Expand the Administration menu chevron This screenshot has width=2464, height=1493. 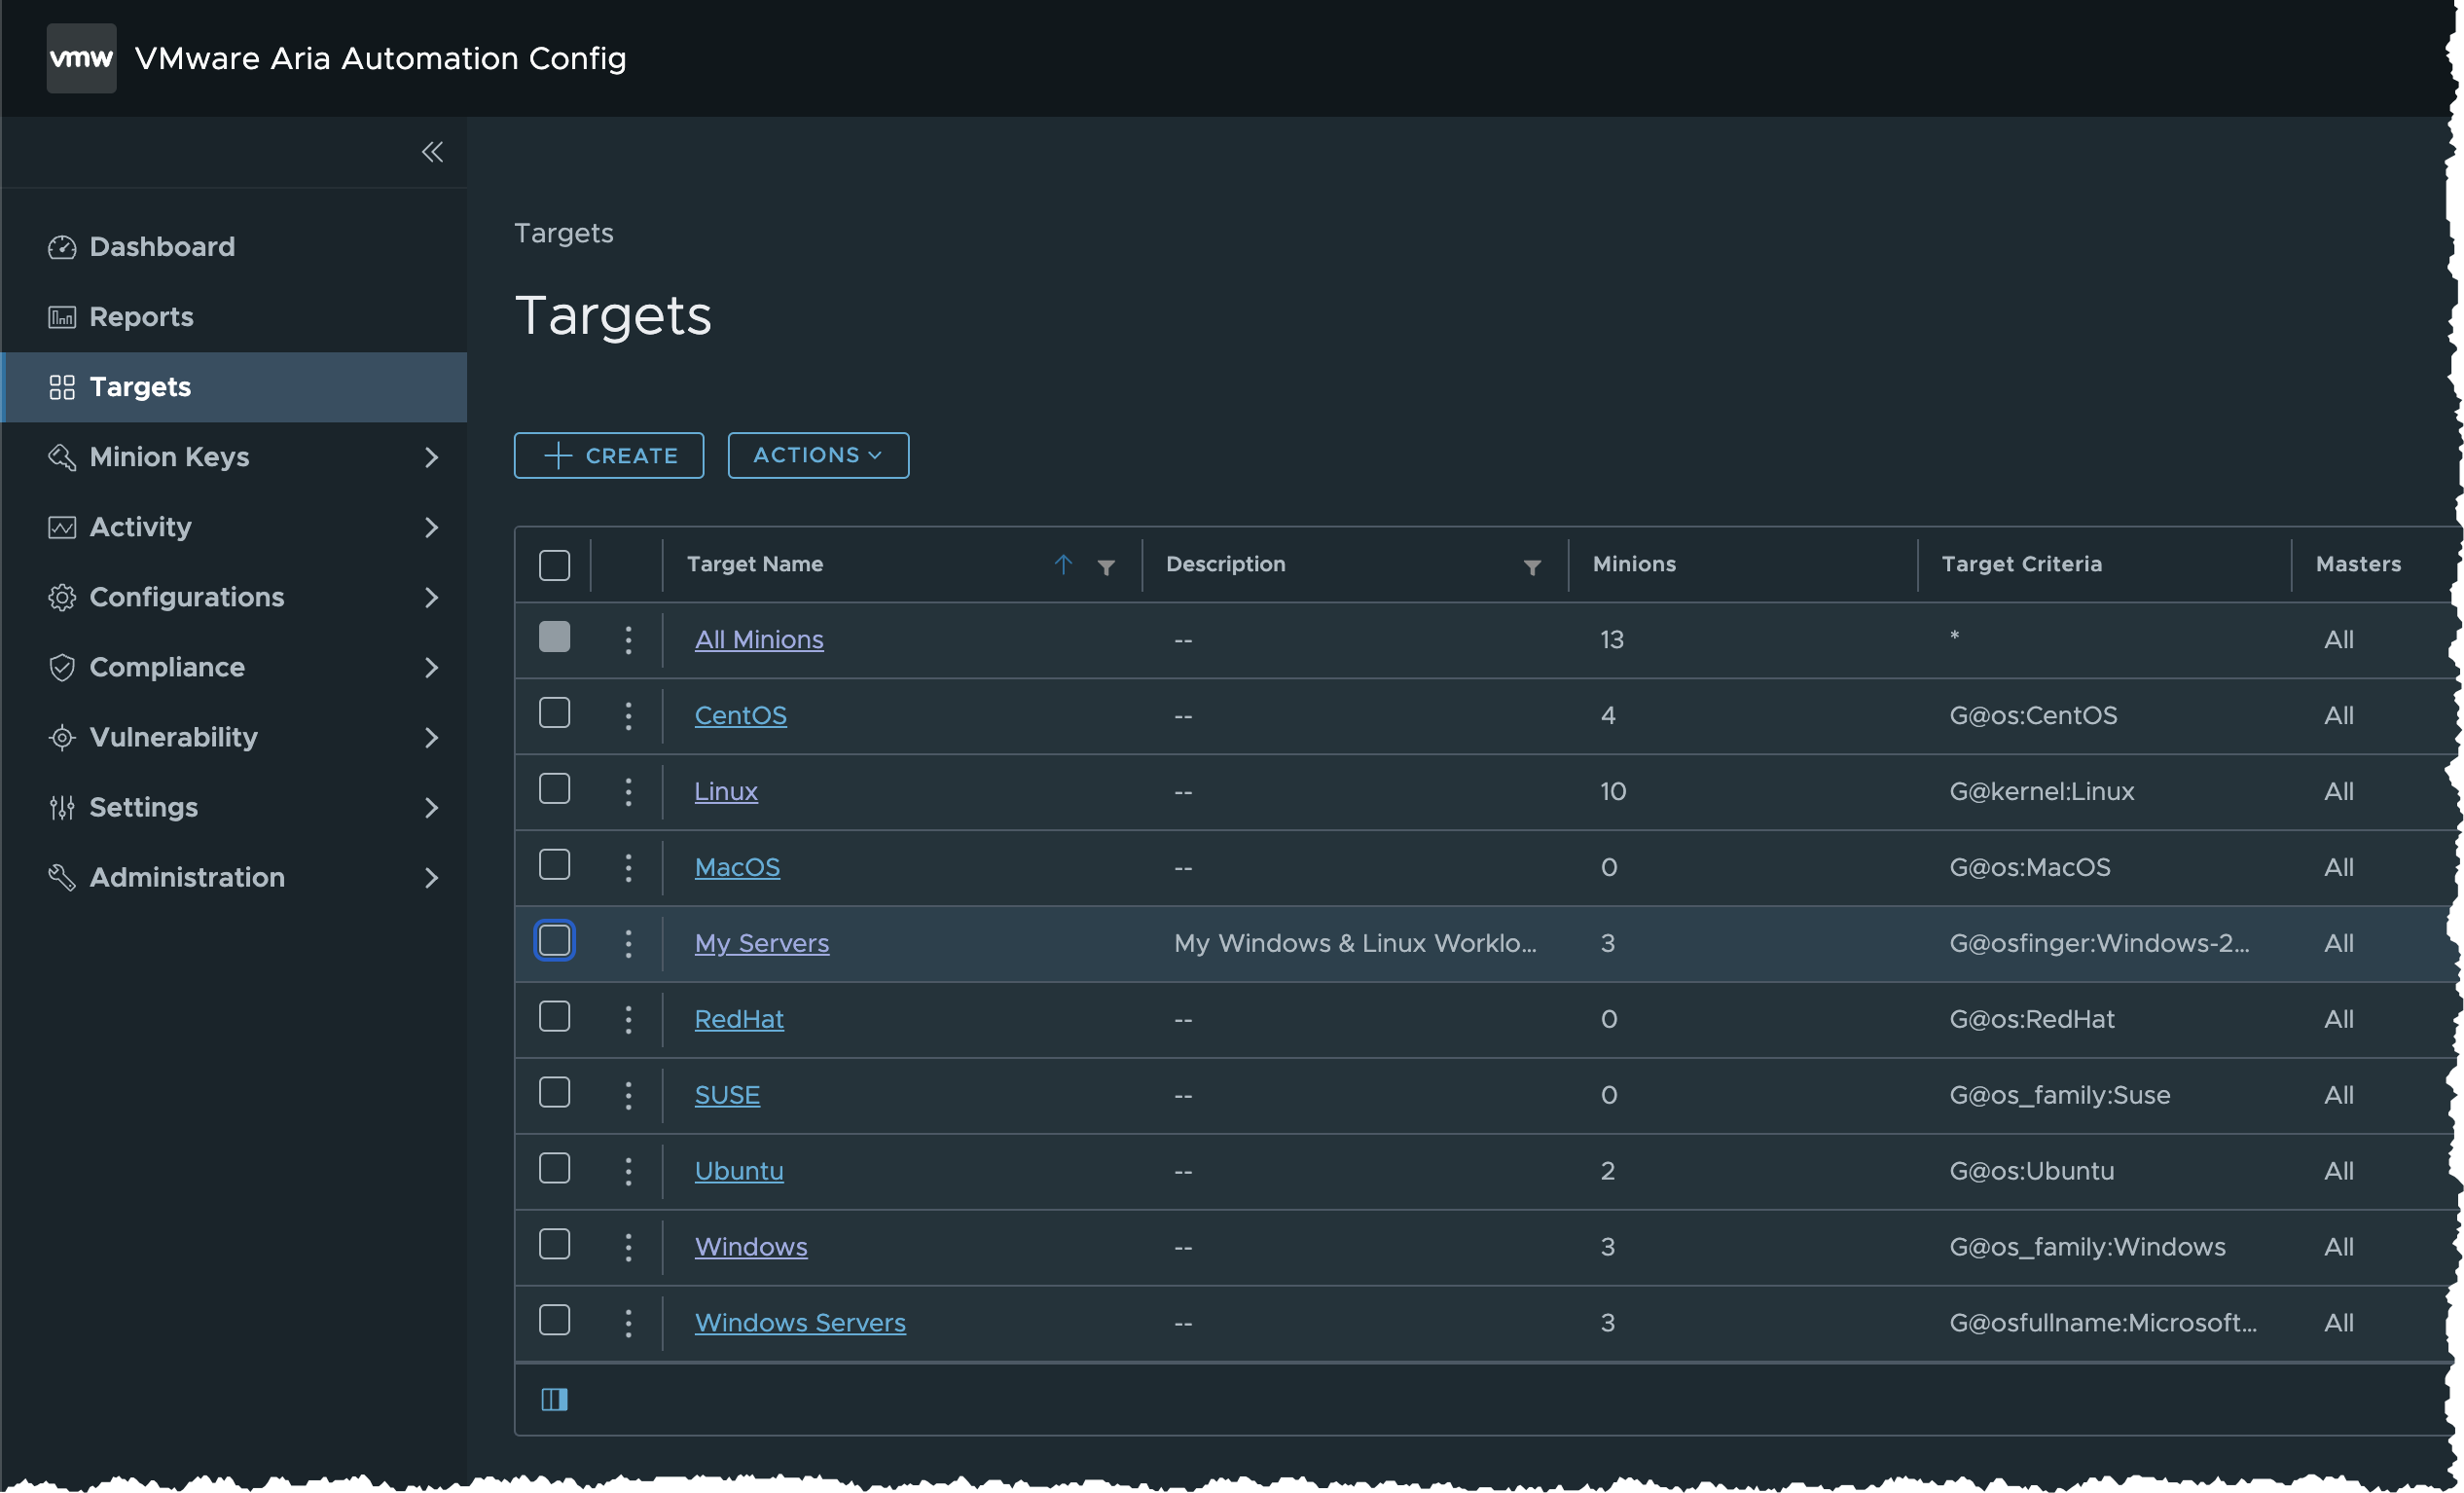431,878
